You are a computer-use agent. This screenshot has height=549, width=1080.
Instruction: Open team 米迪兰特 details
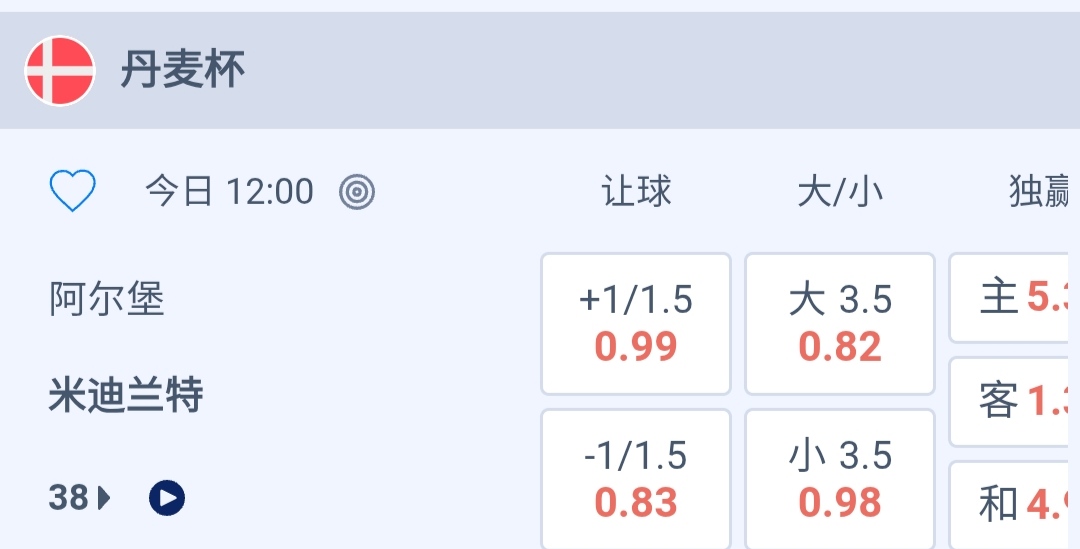126,396
